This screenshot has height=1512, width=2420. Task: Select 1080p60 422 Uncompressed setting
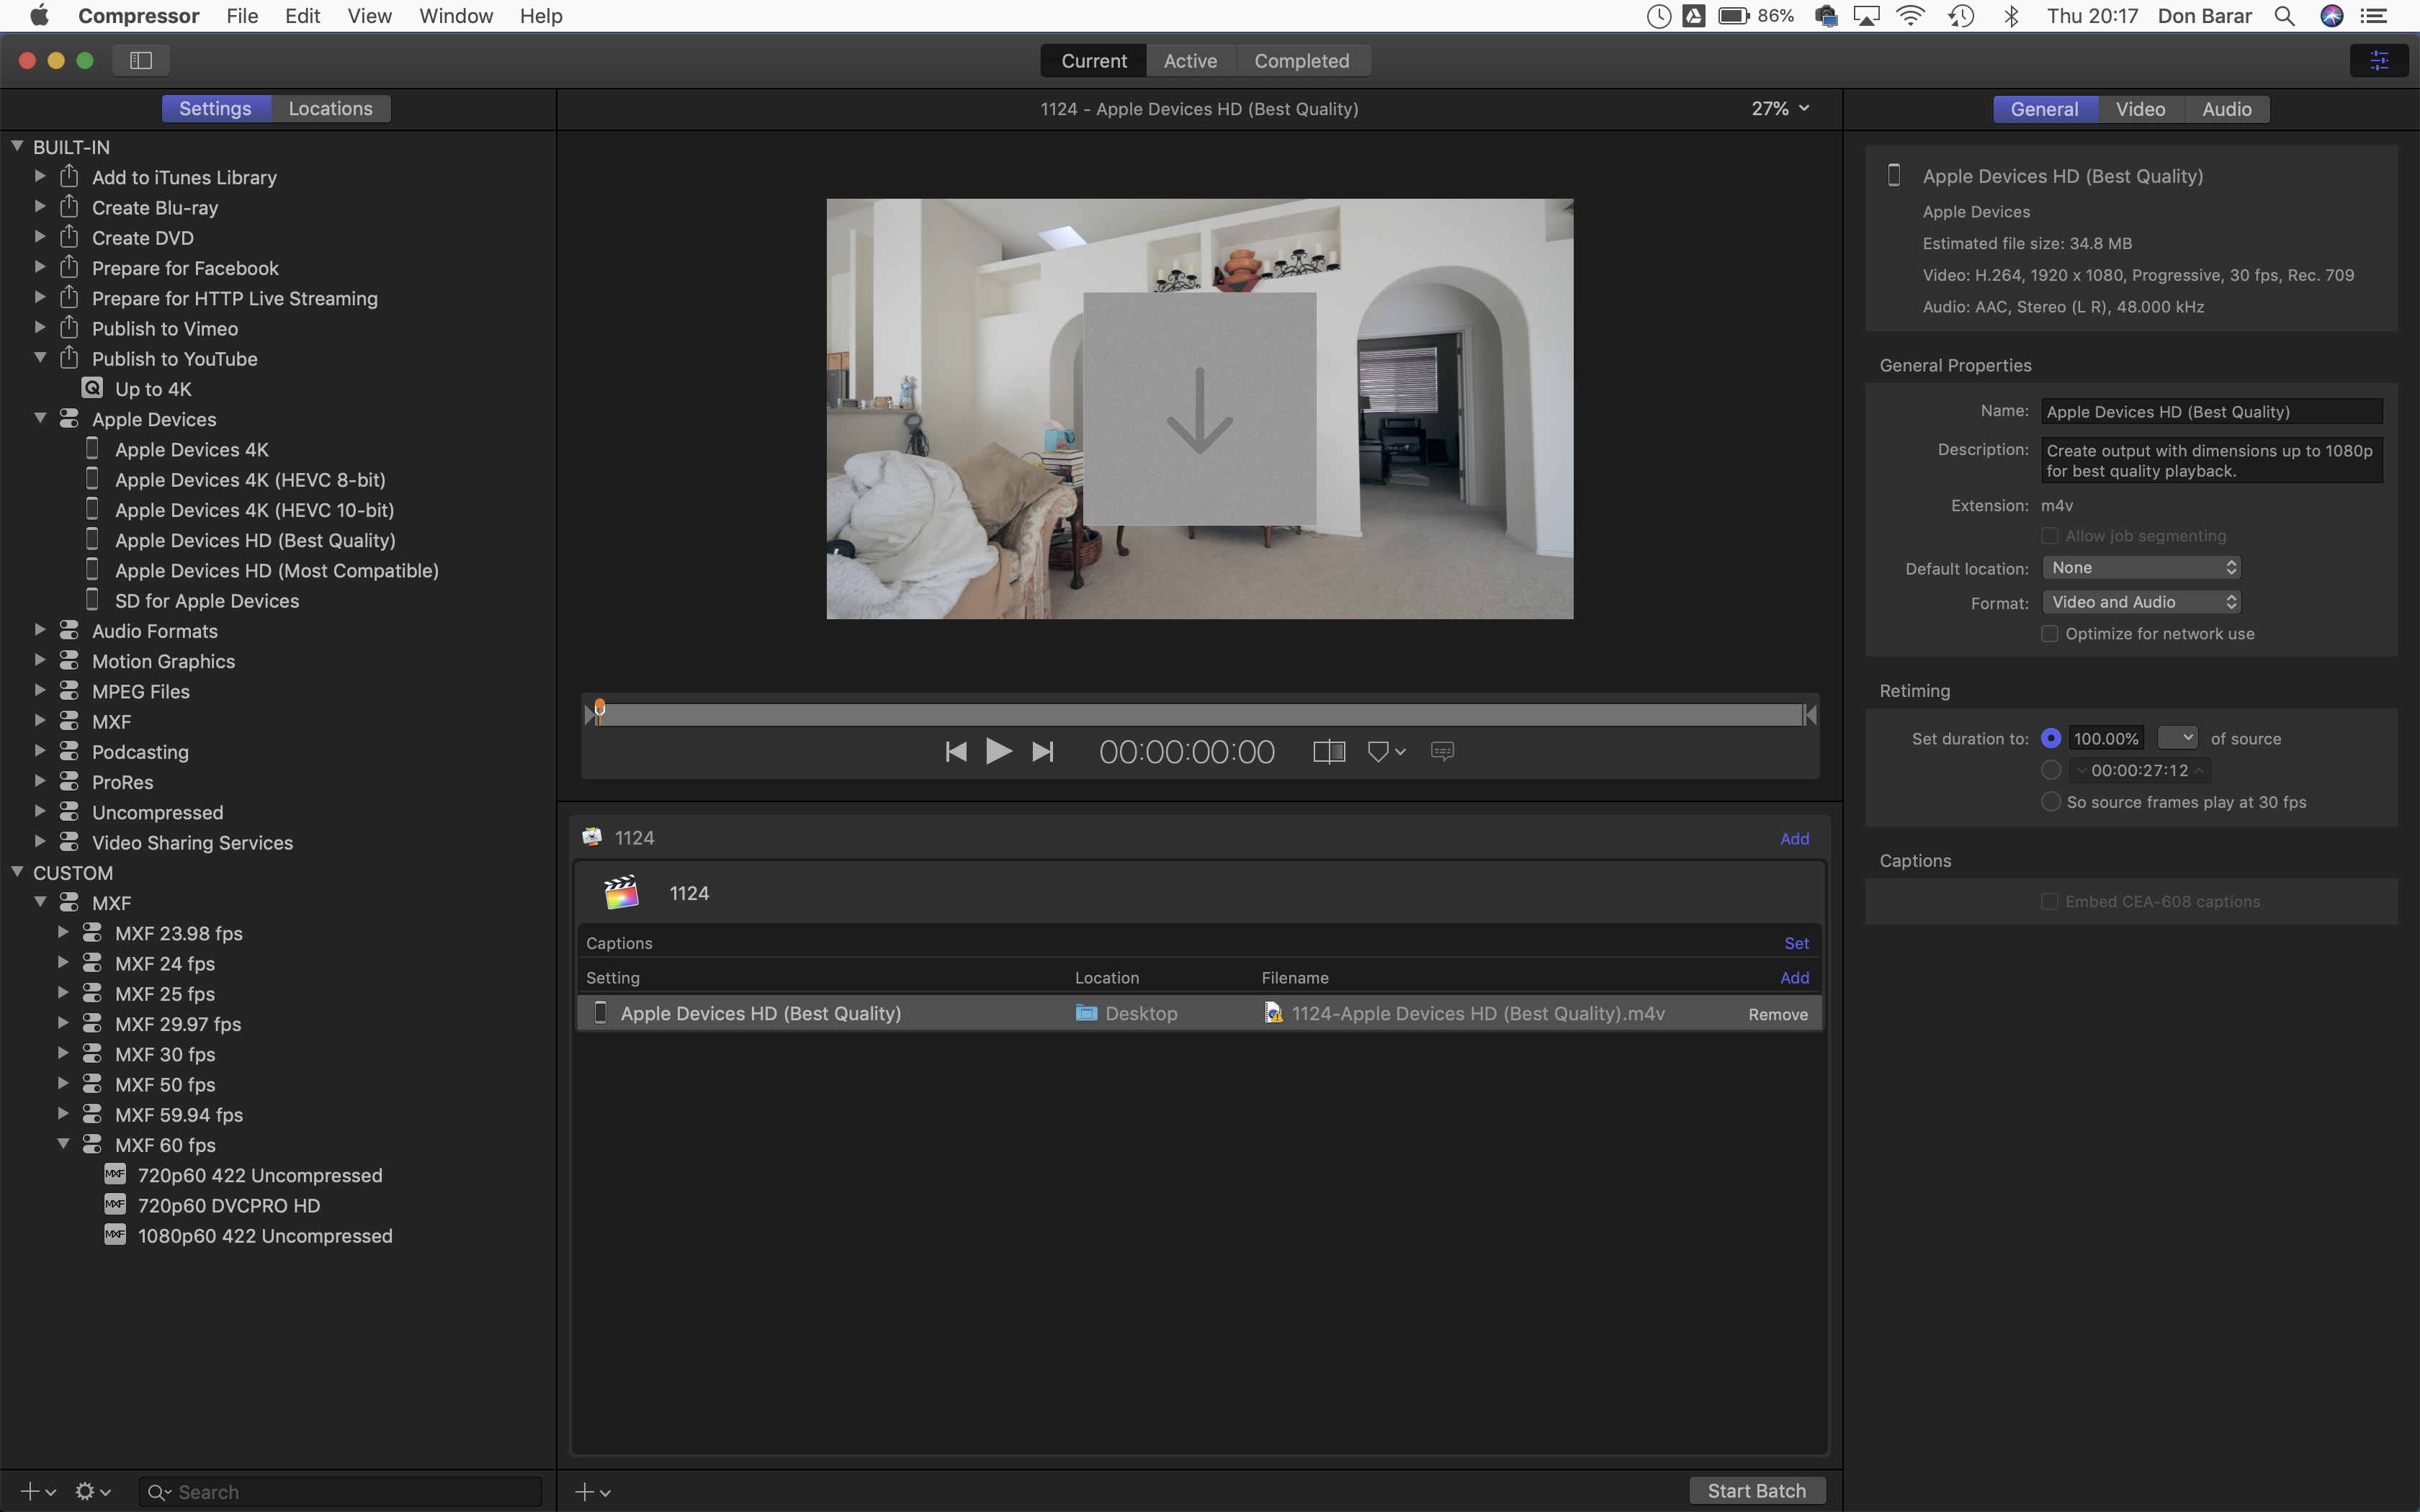coord(265,1235)
